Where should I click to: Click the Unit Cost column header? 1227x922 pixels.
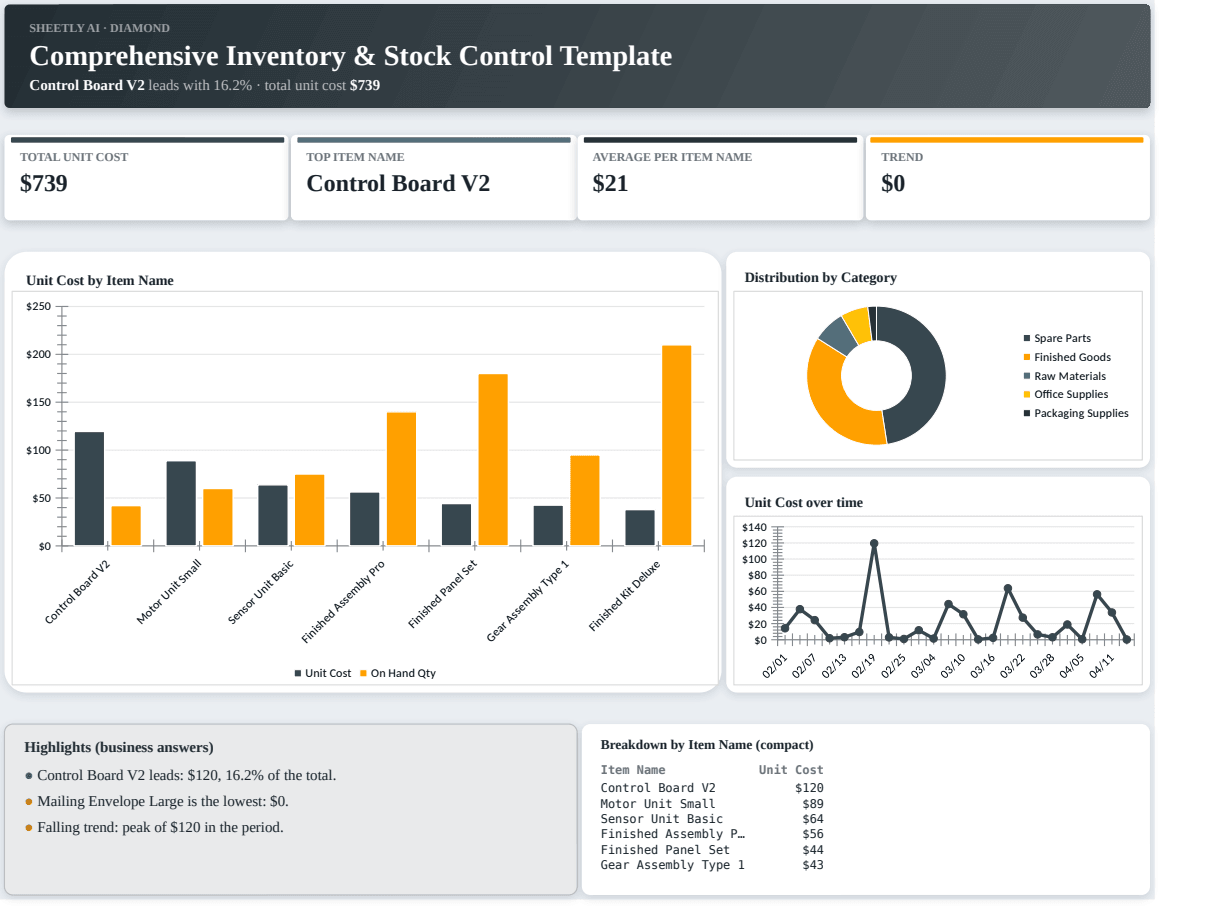point(791,770)
